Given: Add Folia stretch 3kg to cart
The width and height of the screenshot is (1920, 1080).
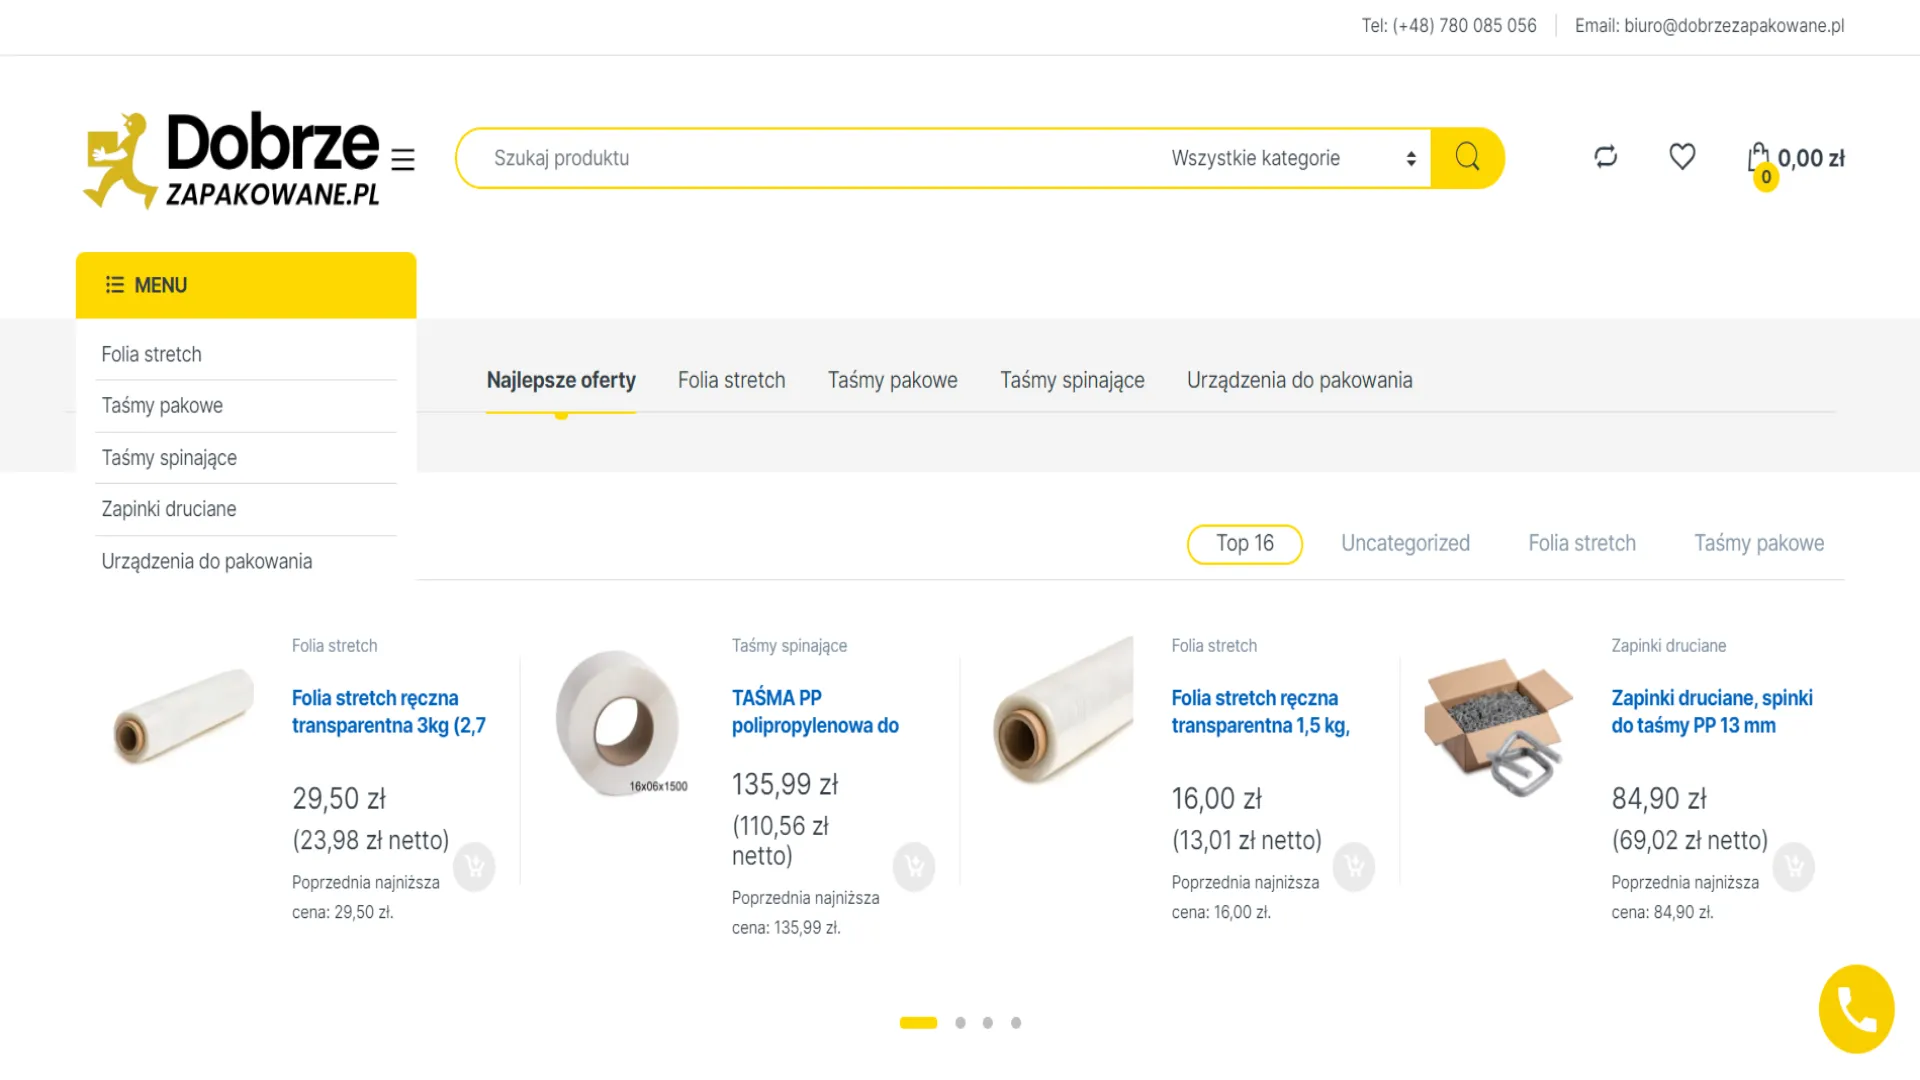Looking at the screenshot, I should 474,866.
